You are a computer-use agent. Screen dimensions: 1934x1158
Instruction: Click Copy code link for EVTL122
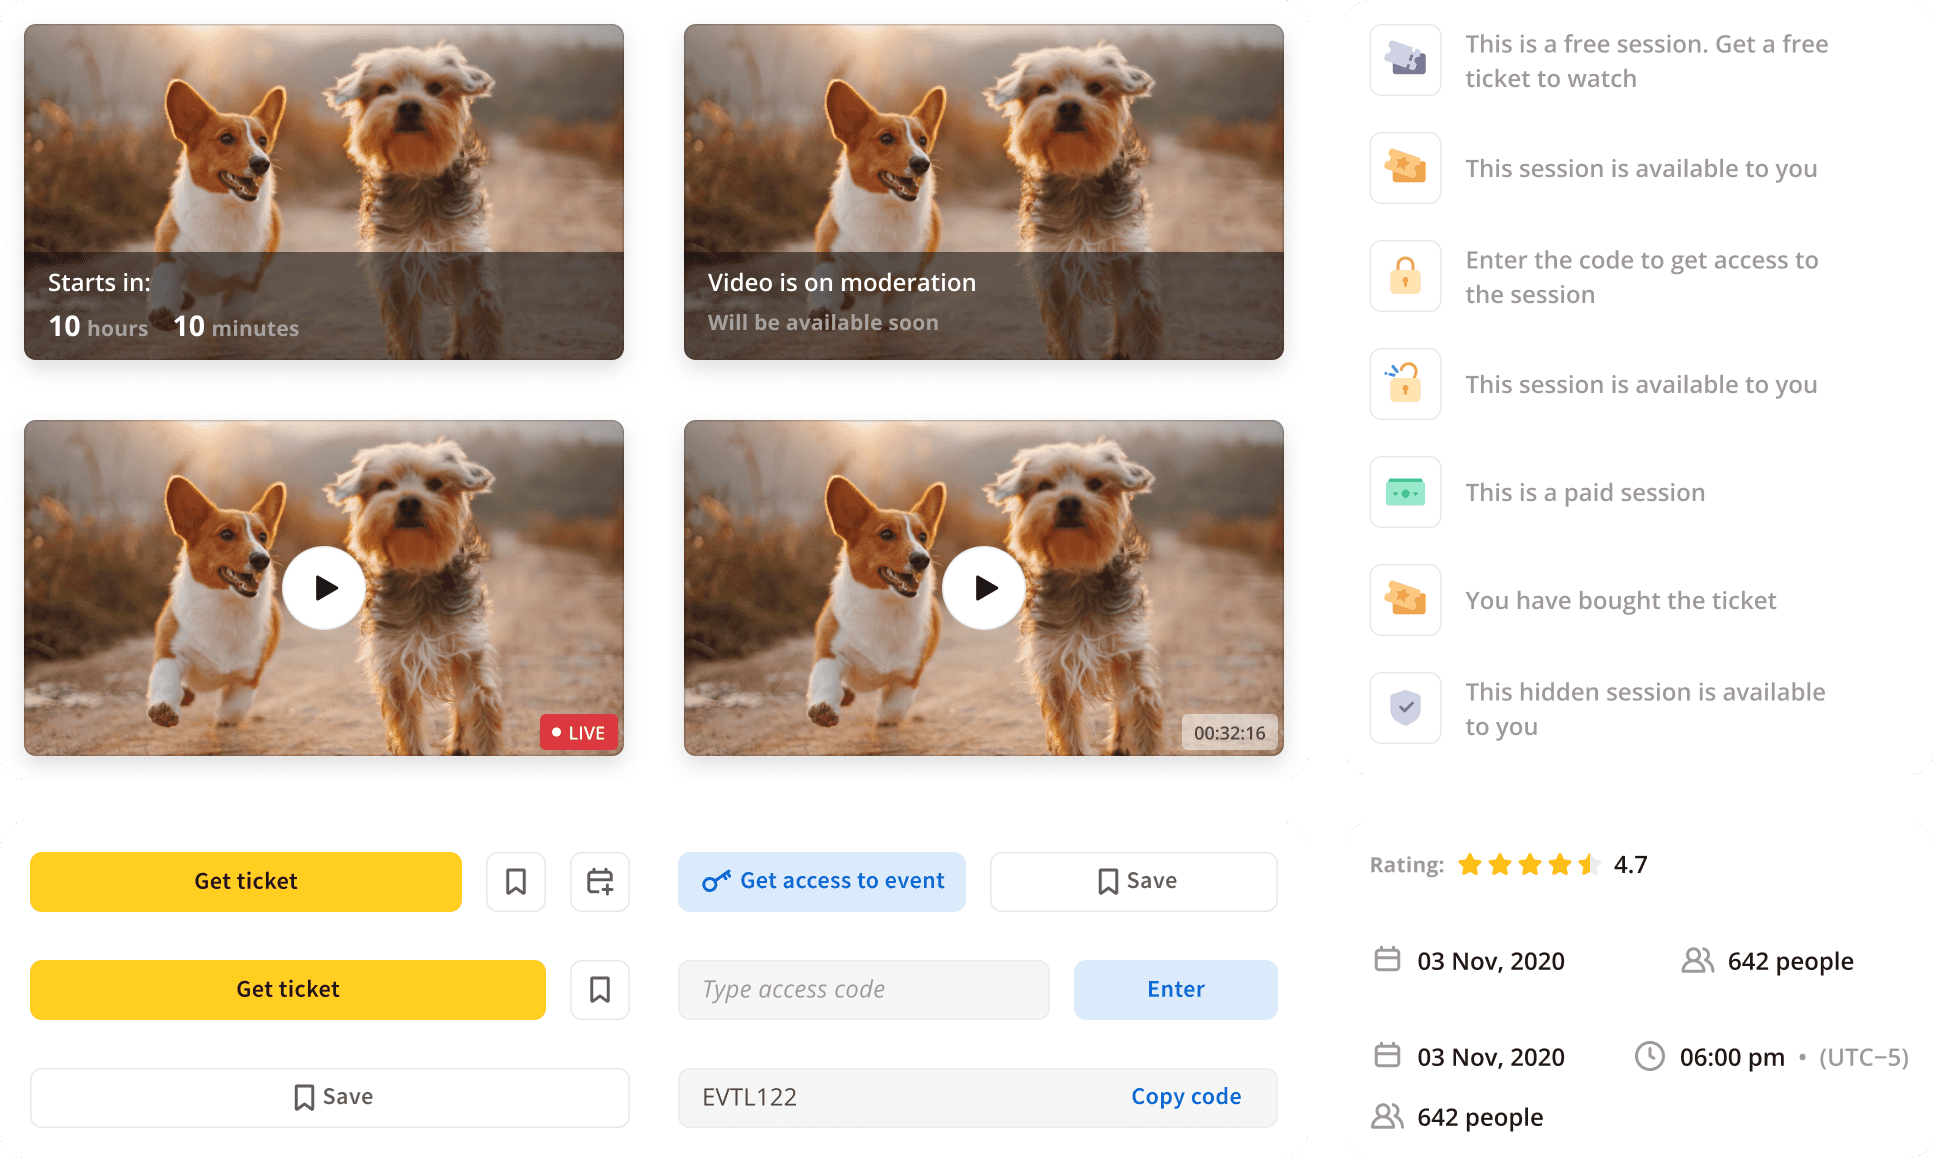1186,1097
